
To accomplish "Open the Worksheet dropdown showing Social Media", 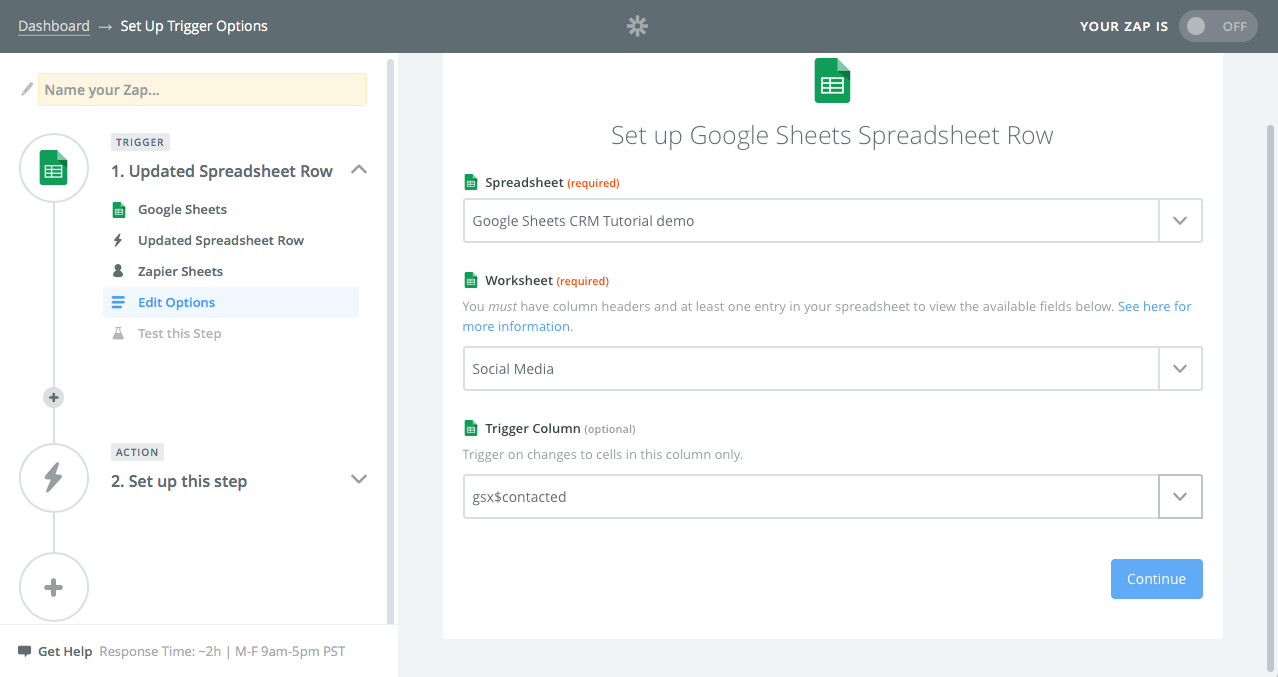I will click(832, 369).
